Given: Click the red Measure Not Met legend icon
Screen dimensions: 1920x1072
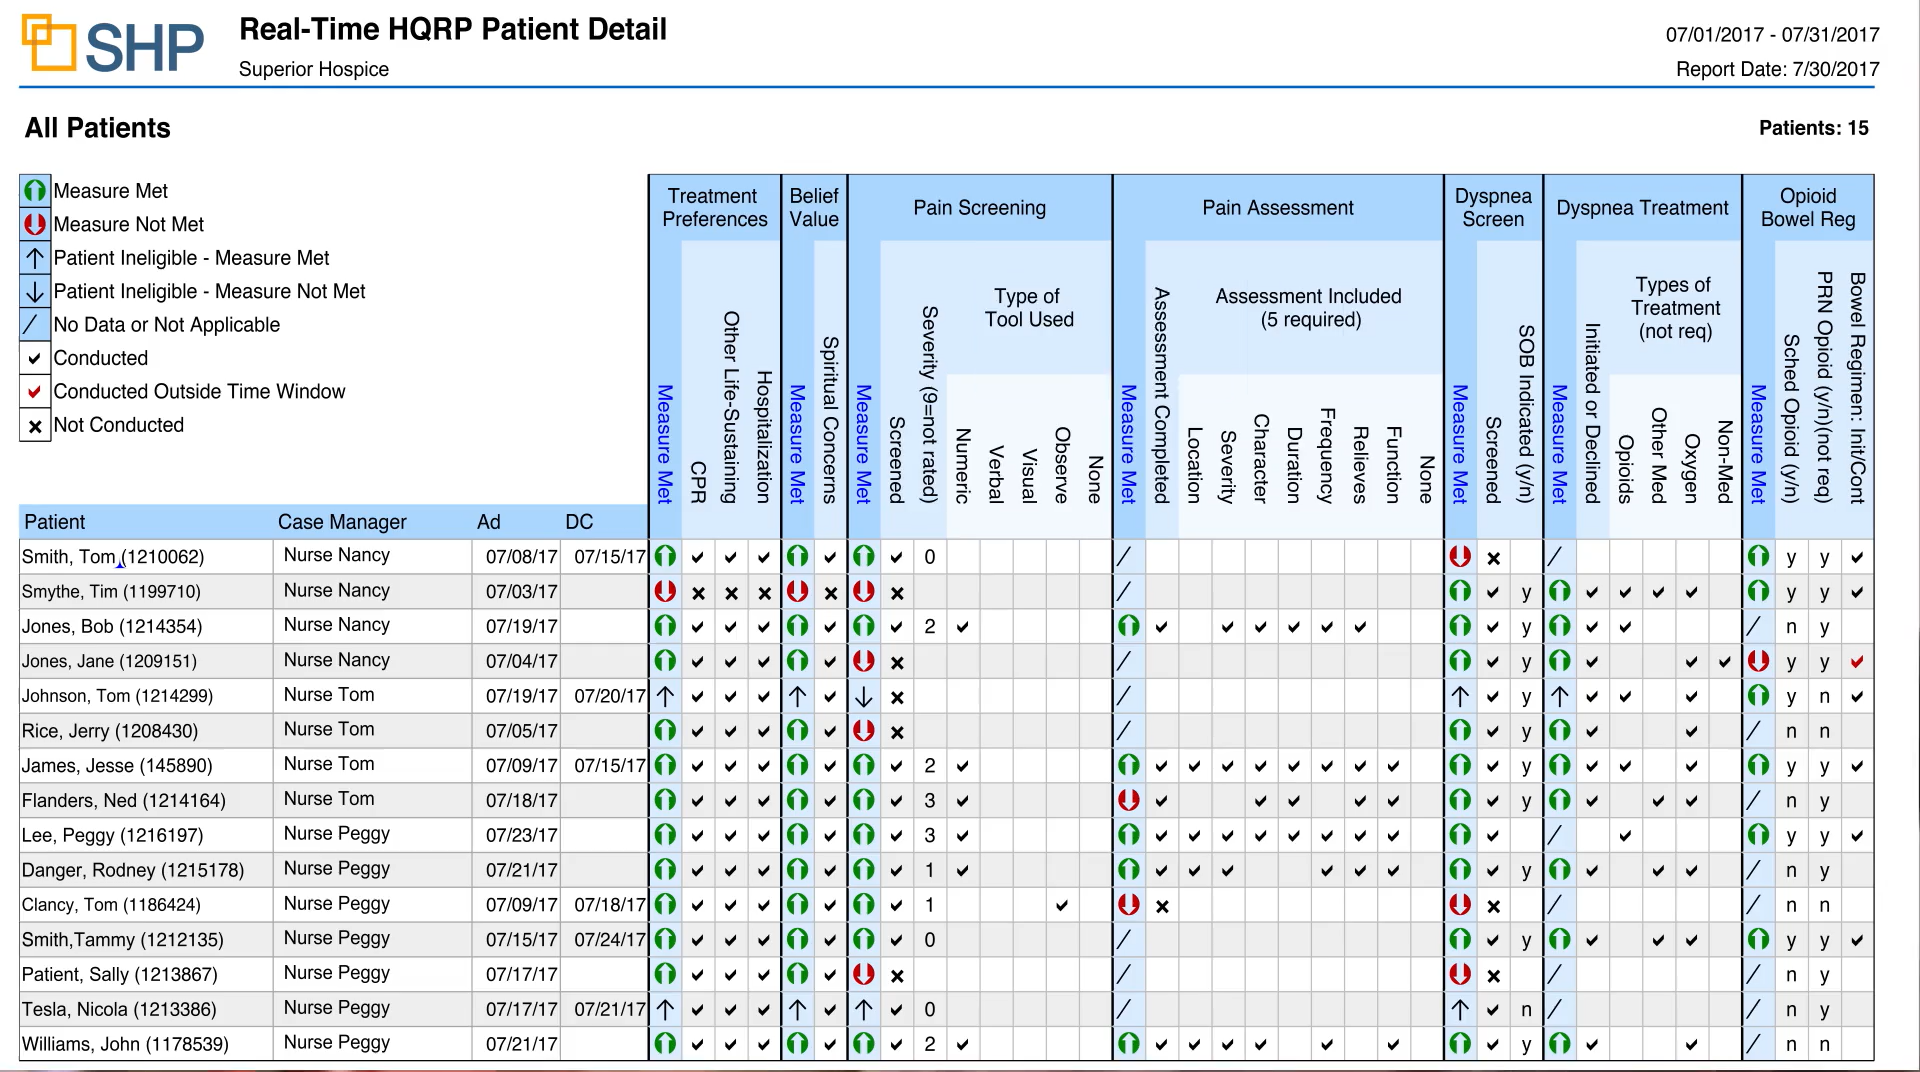Looking at the screenshot, I should (x=35, y=224).
